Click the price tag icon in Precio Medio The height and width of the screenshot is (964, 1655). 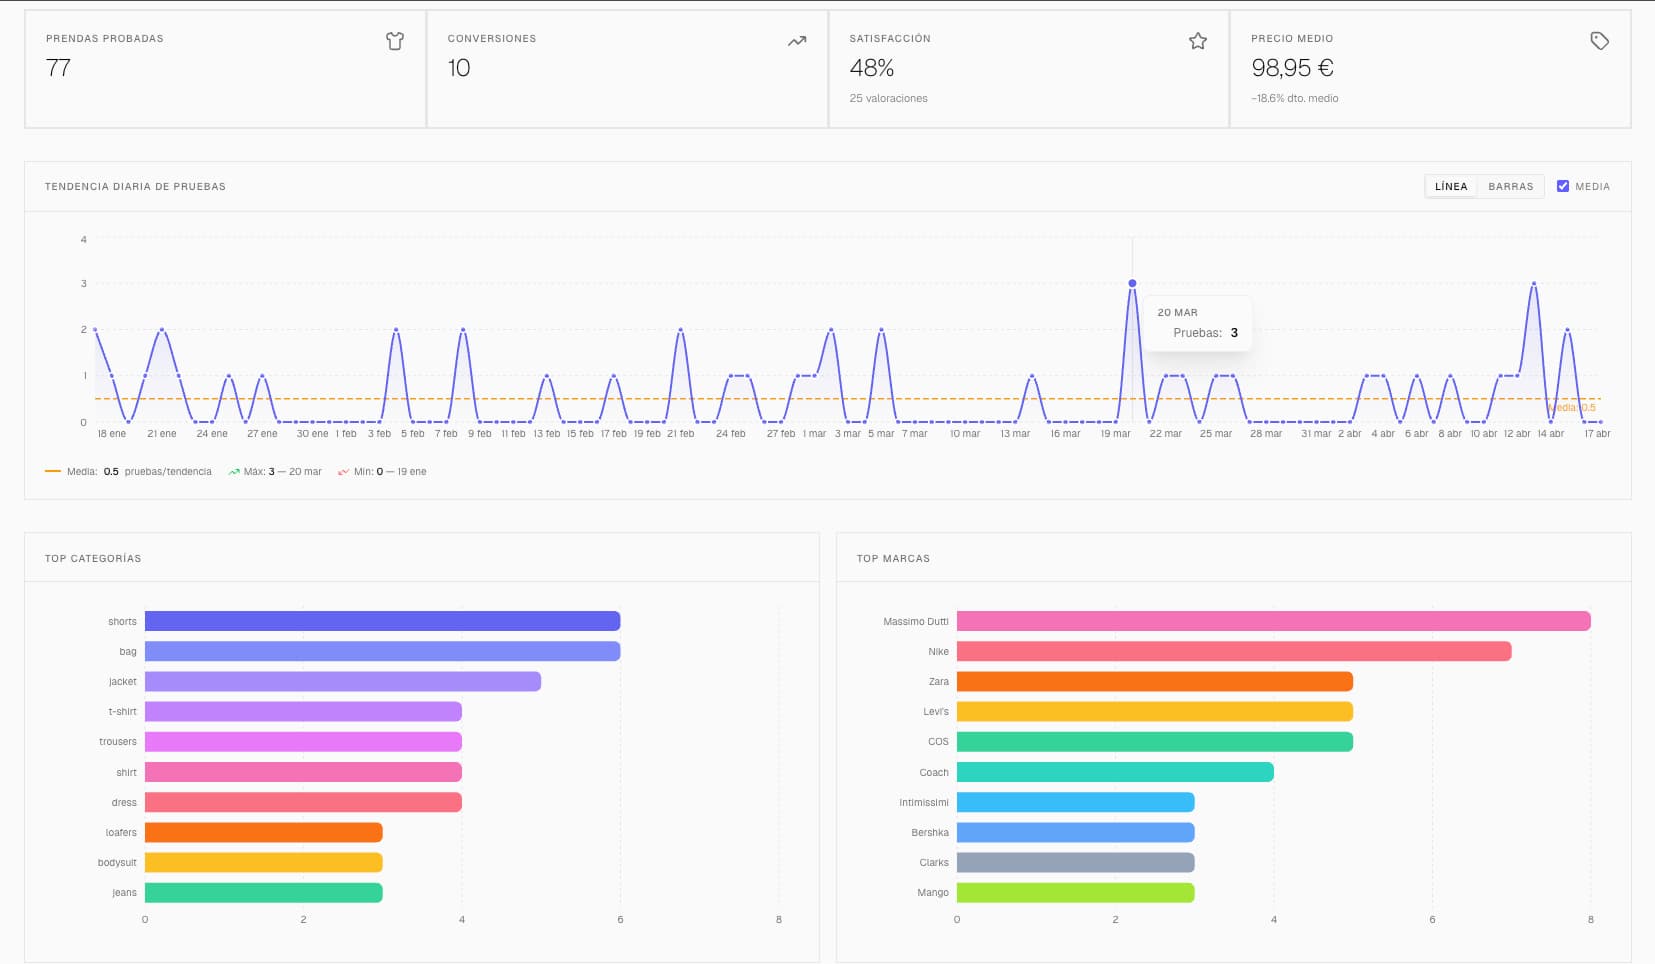1599,41
